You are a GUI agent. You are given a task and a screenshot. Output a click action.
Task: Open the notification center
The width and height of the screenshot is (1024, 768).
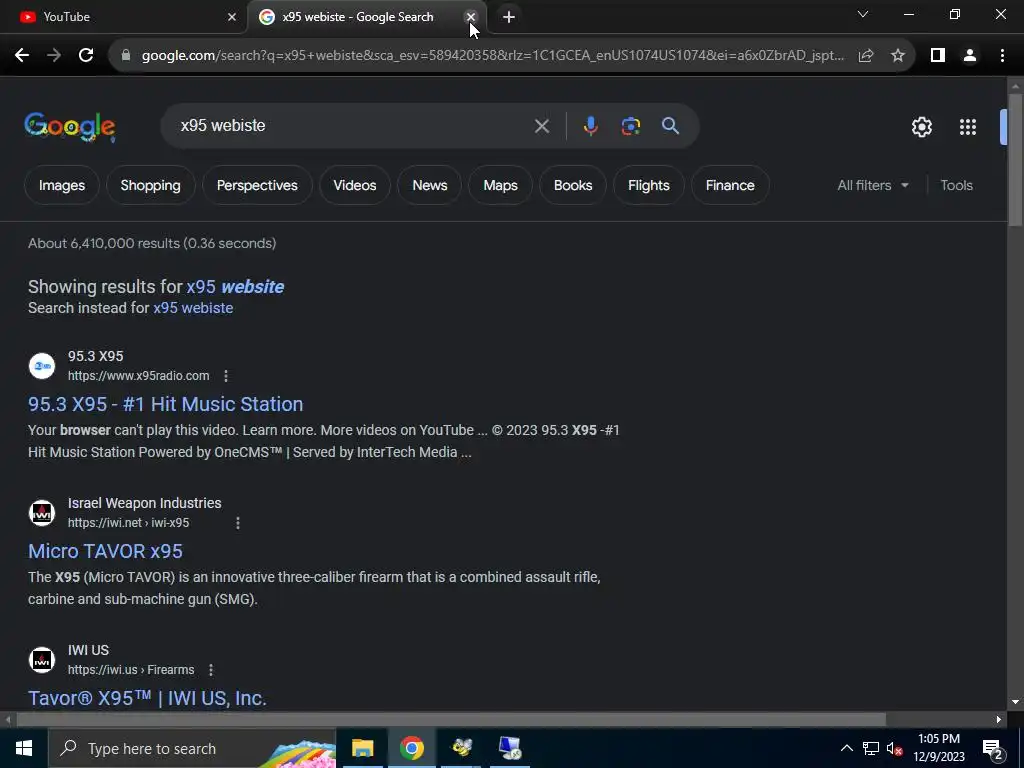[993, 750]
